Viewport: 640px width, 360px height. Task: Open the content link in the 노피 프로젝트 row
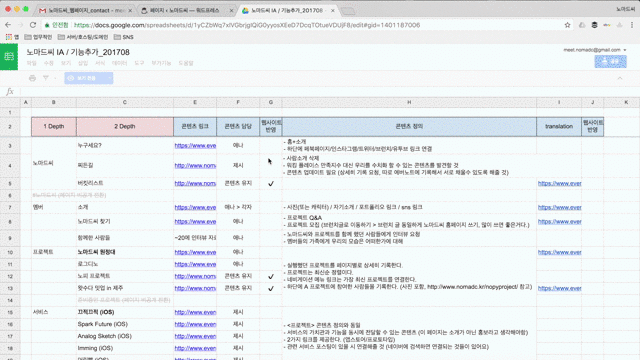[195, 276]
